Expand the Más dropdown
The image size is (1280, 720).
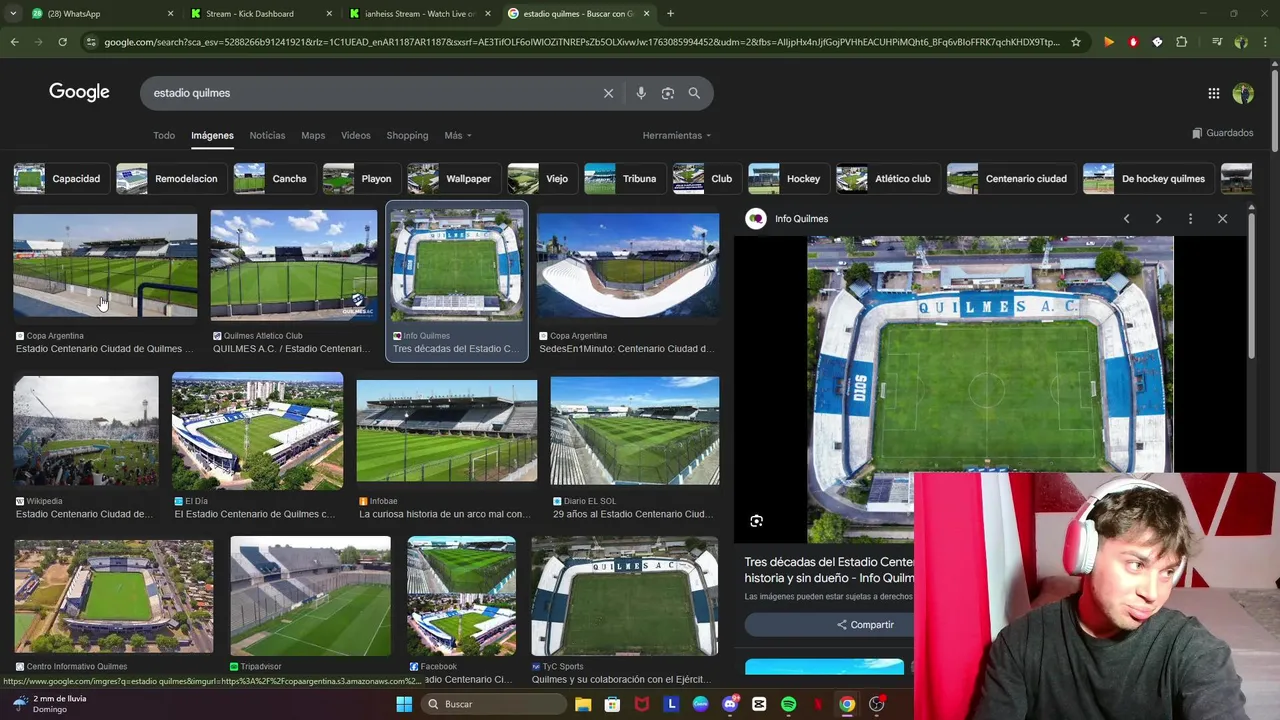[458, 135]
